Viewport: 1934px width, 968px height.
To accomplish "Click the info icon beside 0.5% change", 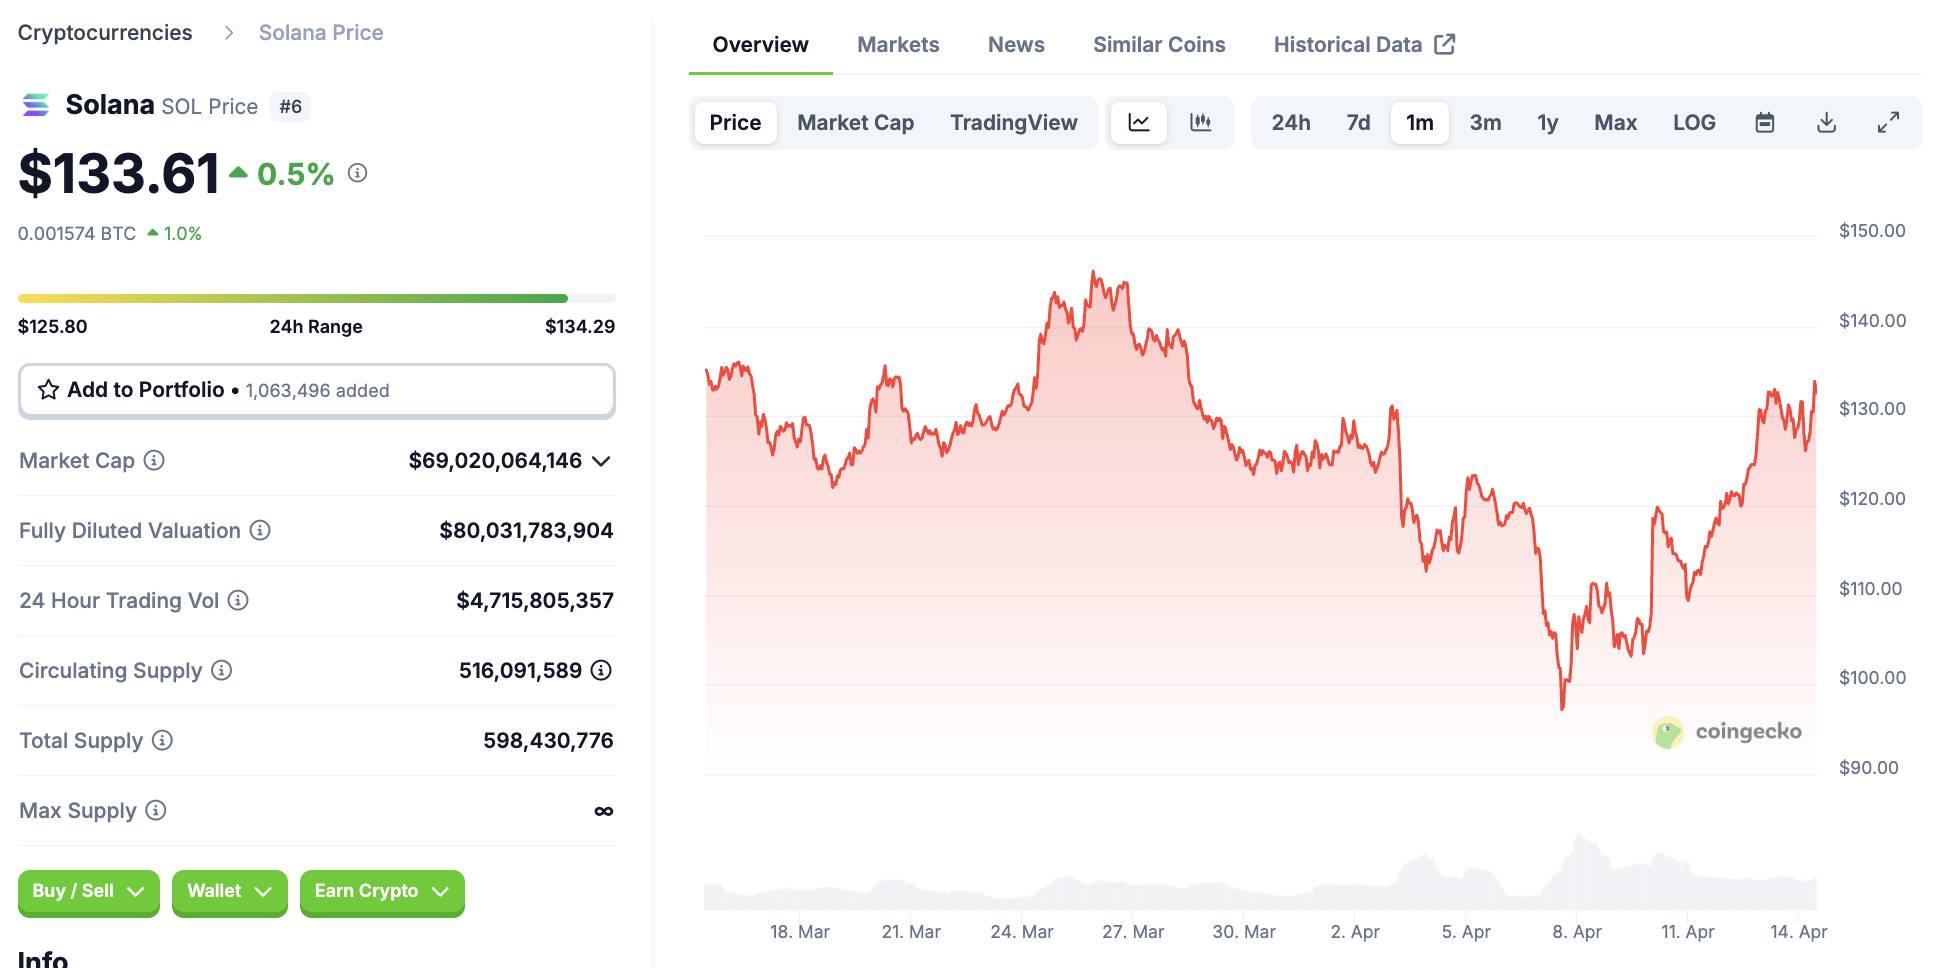I will click(x=357, y=173).
